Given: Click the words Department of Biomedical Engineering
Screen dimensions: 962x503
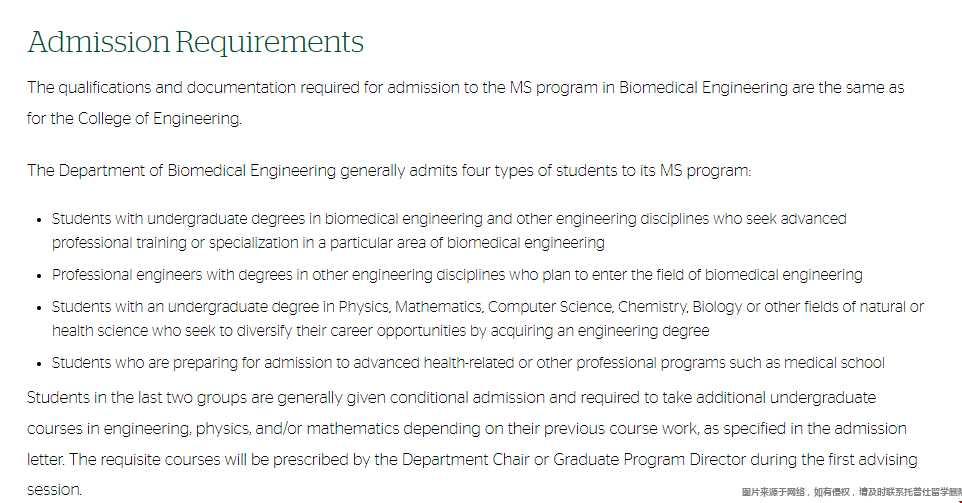Looking at the screenshot, I should pos(197,171).
